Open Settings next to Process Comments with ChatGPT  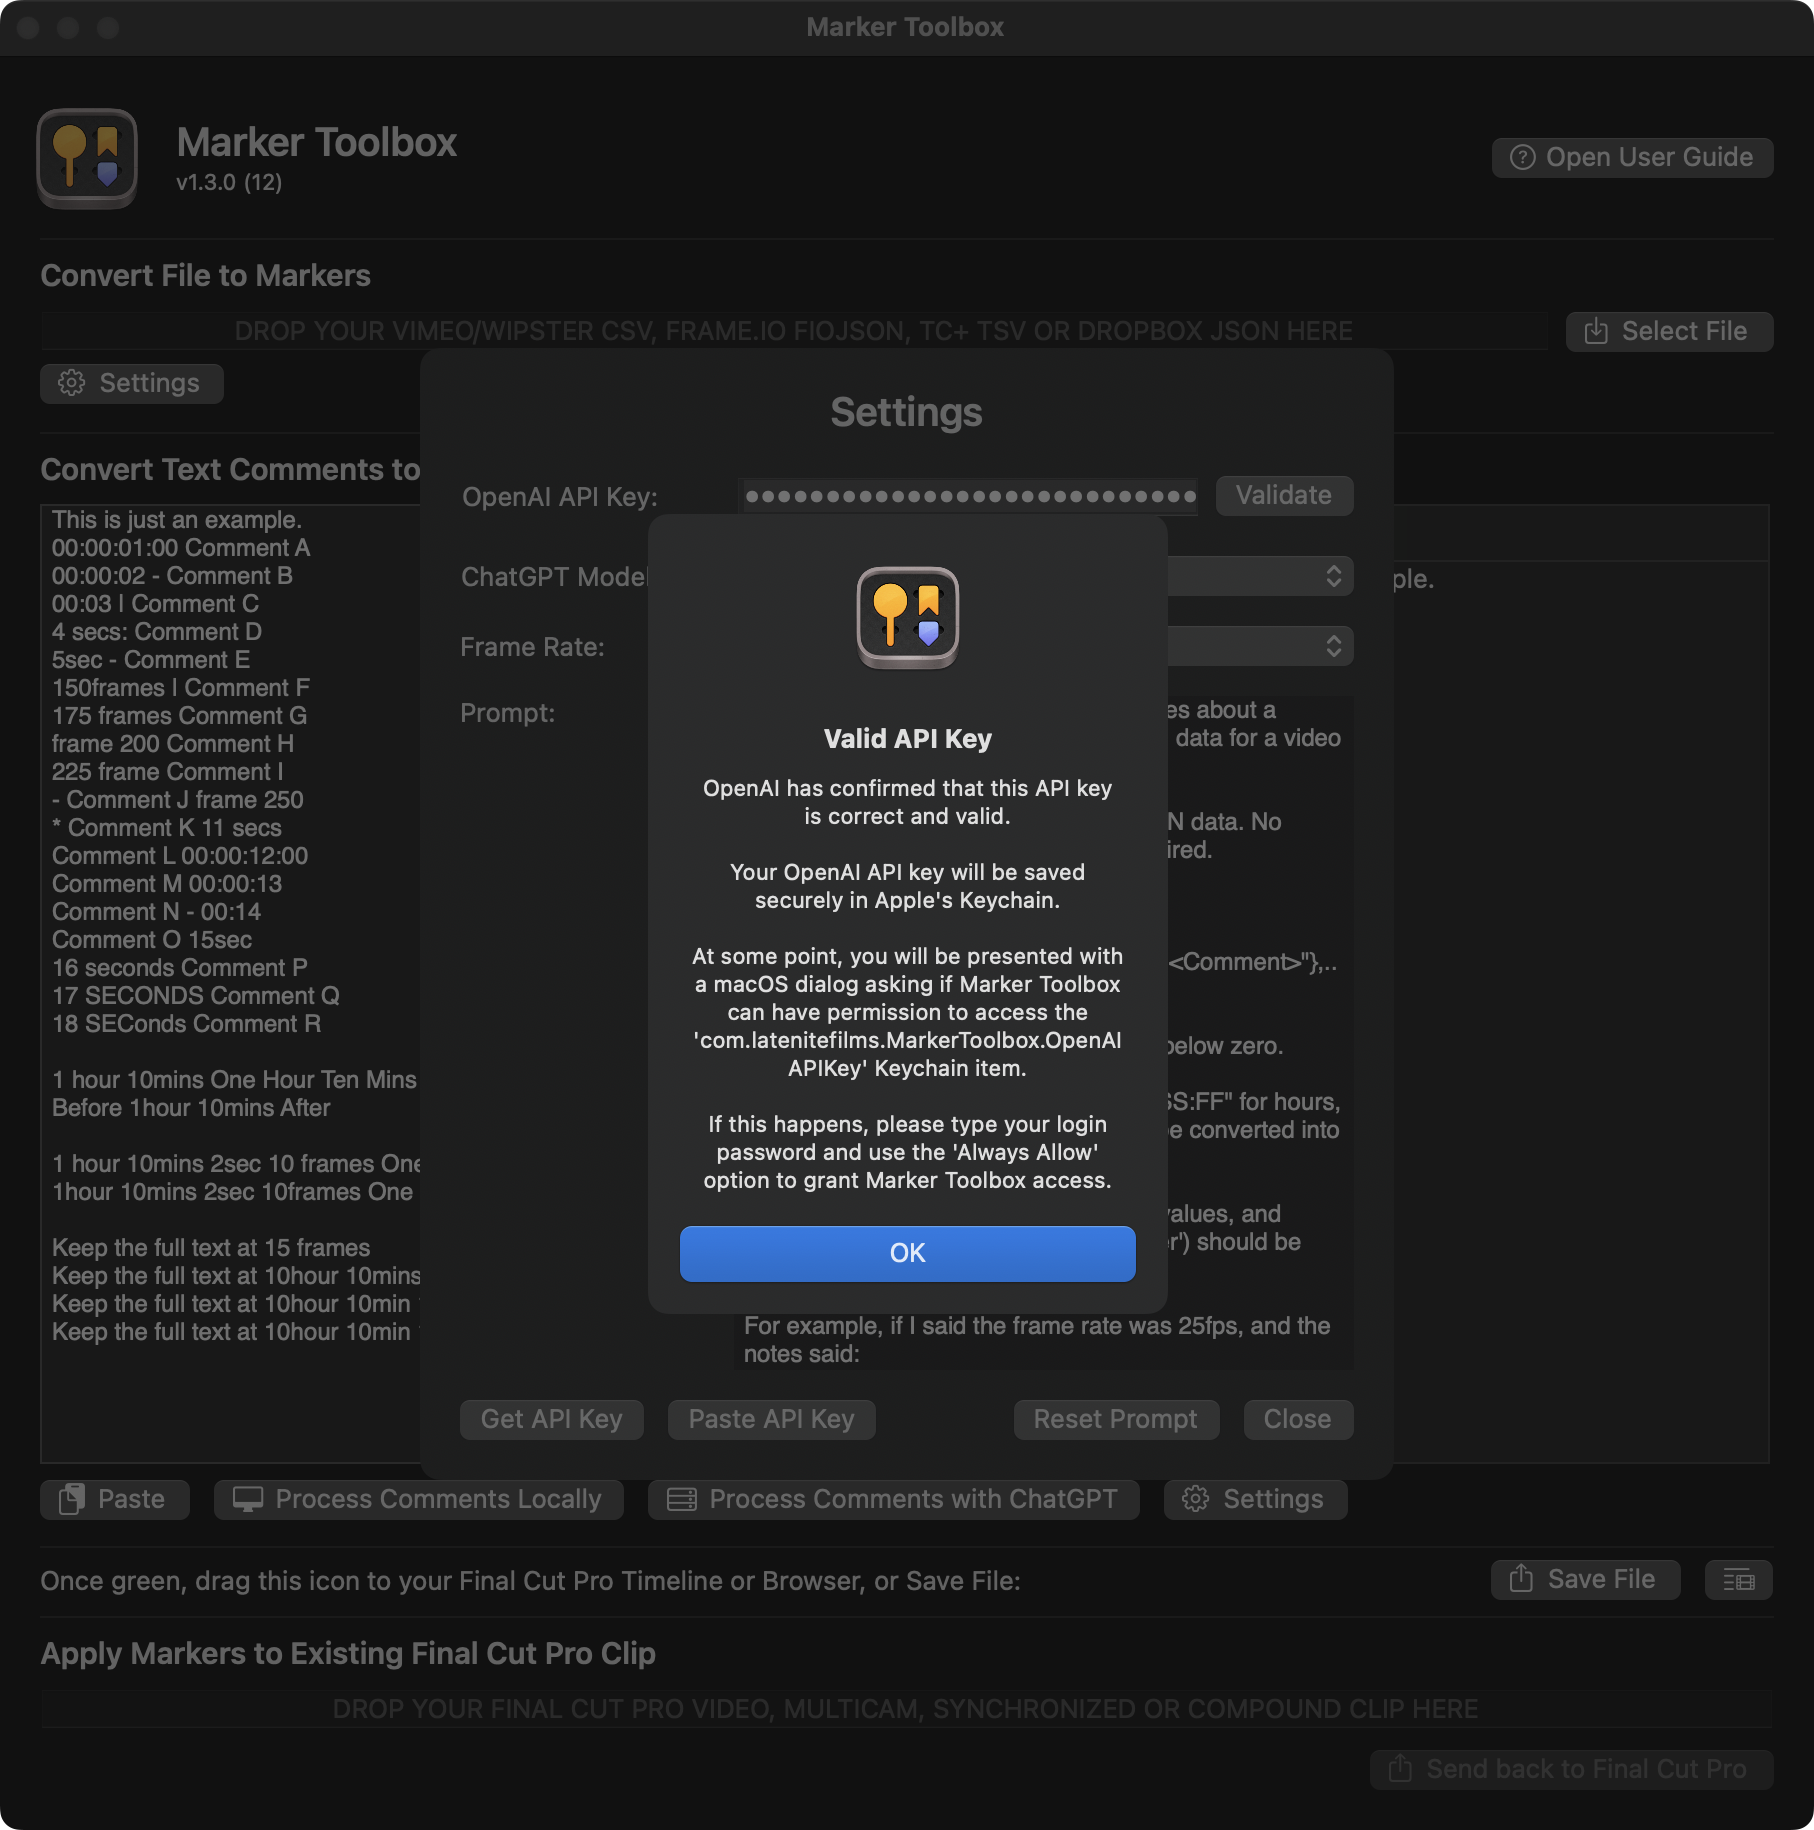click(1255, 1499)
